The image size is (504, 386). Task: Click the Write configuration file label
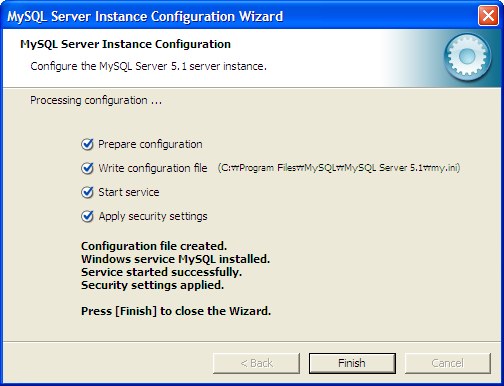(x=153, y=168)
